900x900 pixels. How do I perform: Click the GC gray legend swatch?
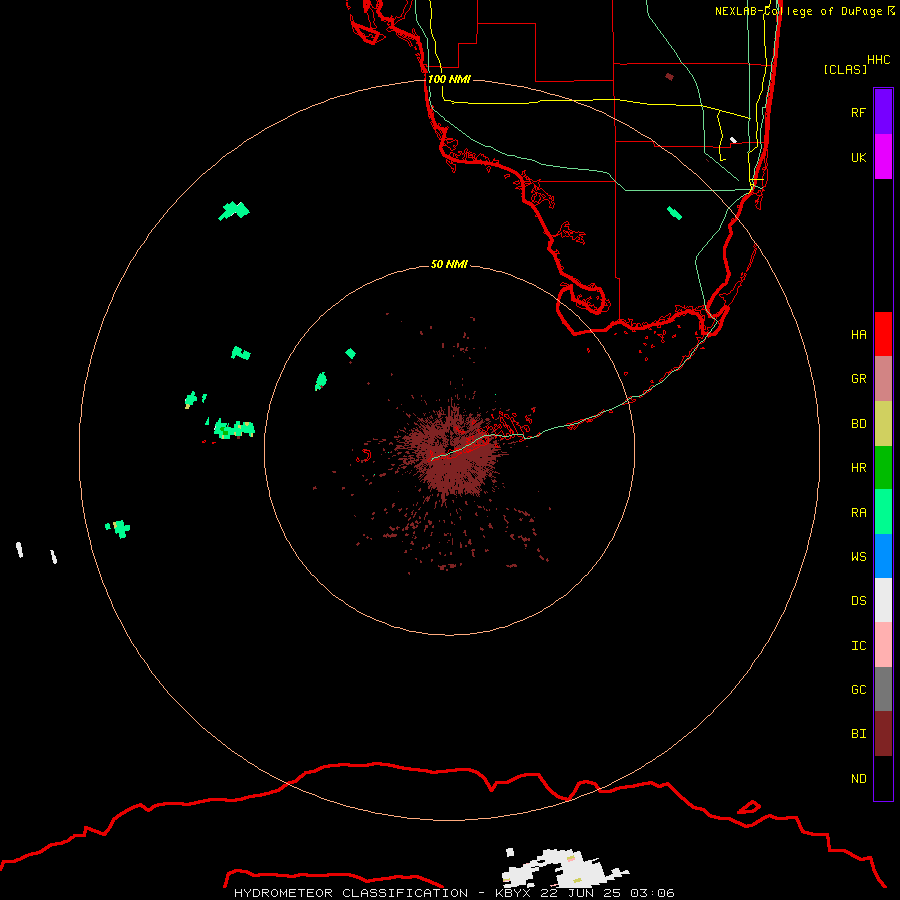tap(883, 689)
